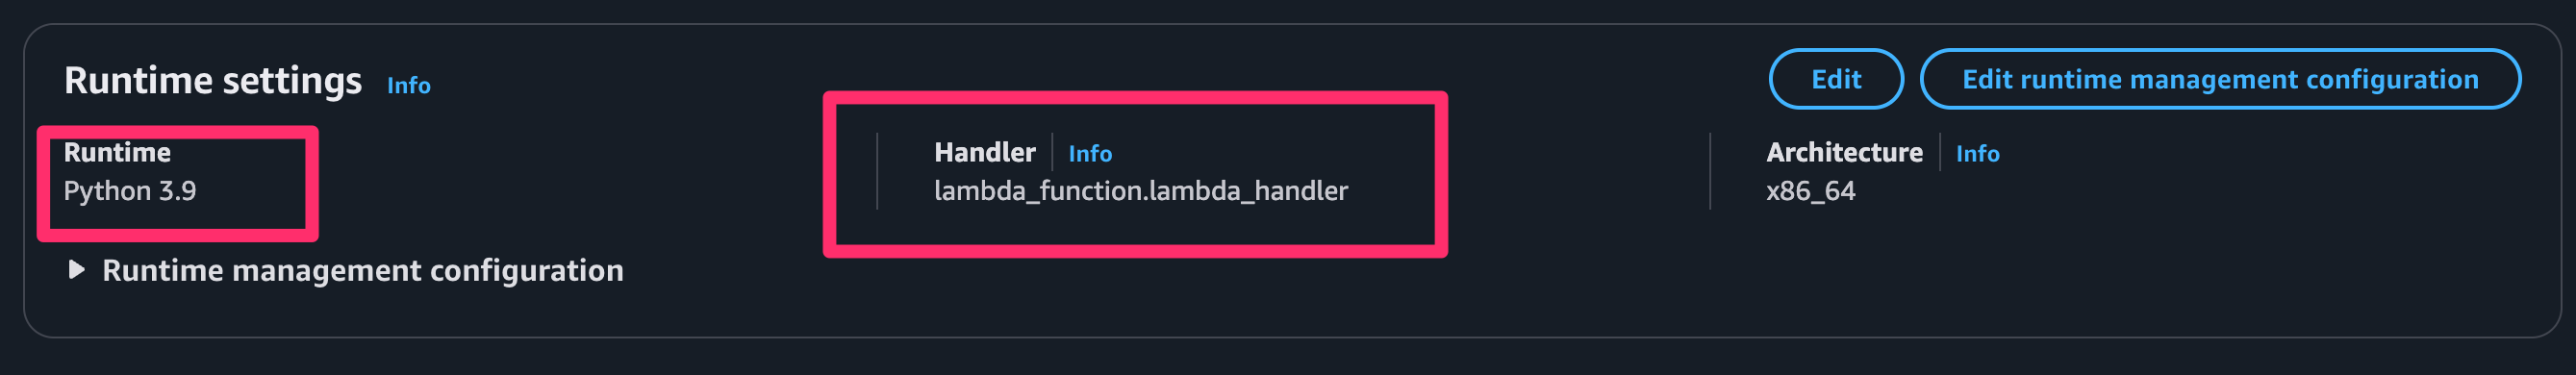
Task: Select the Runtime management configuration label
Action: pos(362,270)
